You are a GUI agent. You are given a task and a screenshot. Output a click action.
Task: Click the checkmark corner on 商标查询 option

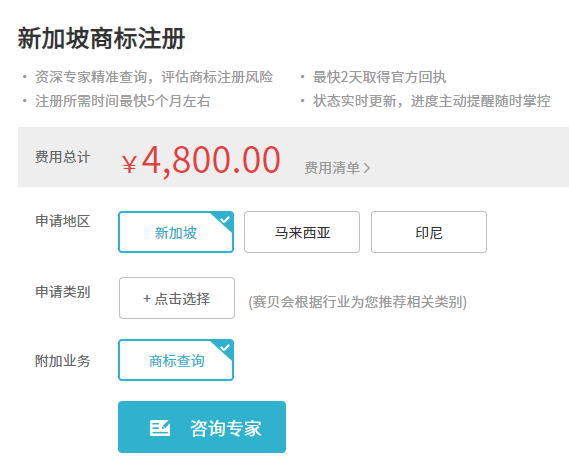click(x=225, y=348)
